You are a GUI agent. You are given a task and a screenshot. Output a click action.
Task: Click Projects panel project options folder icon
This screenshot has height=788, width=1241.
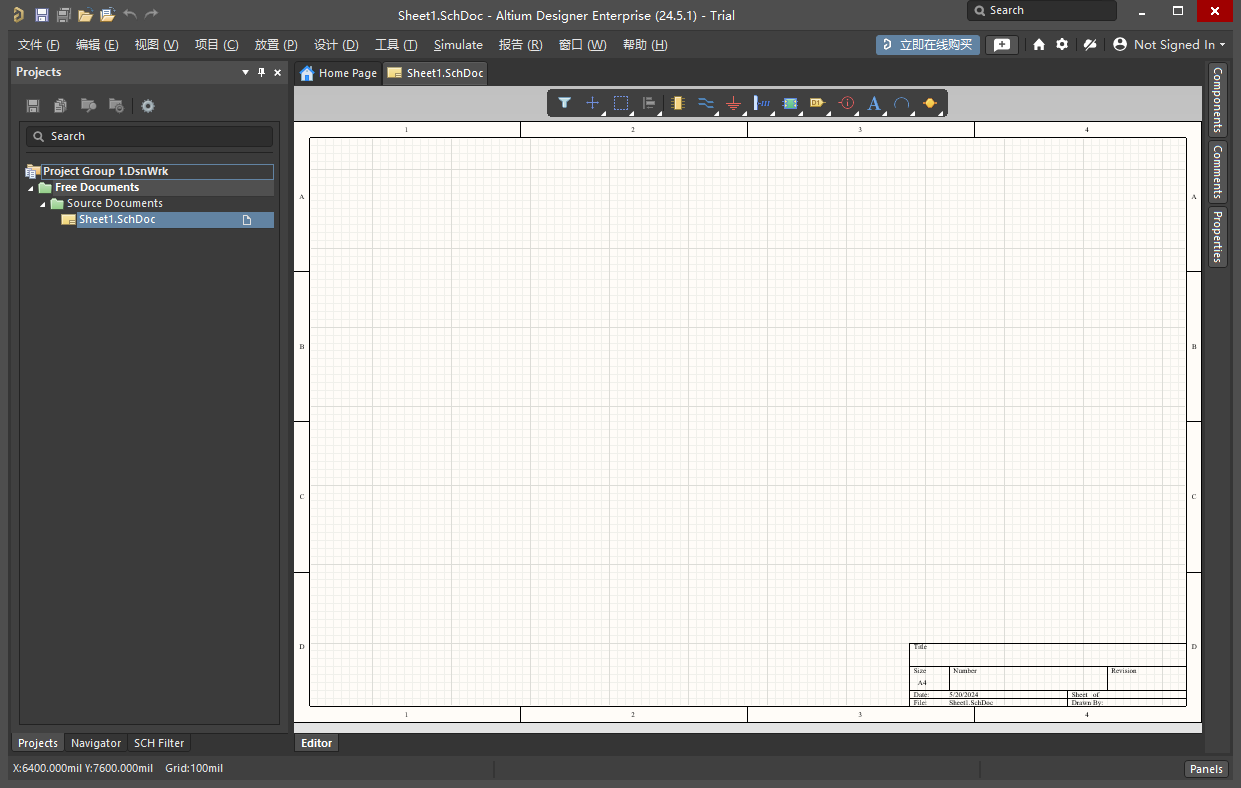(x=117, y=106)
